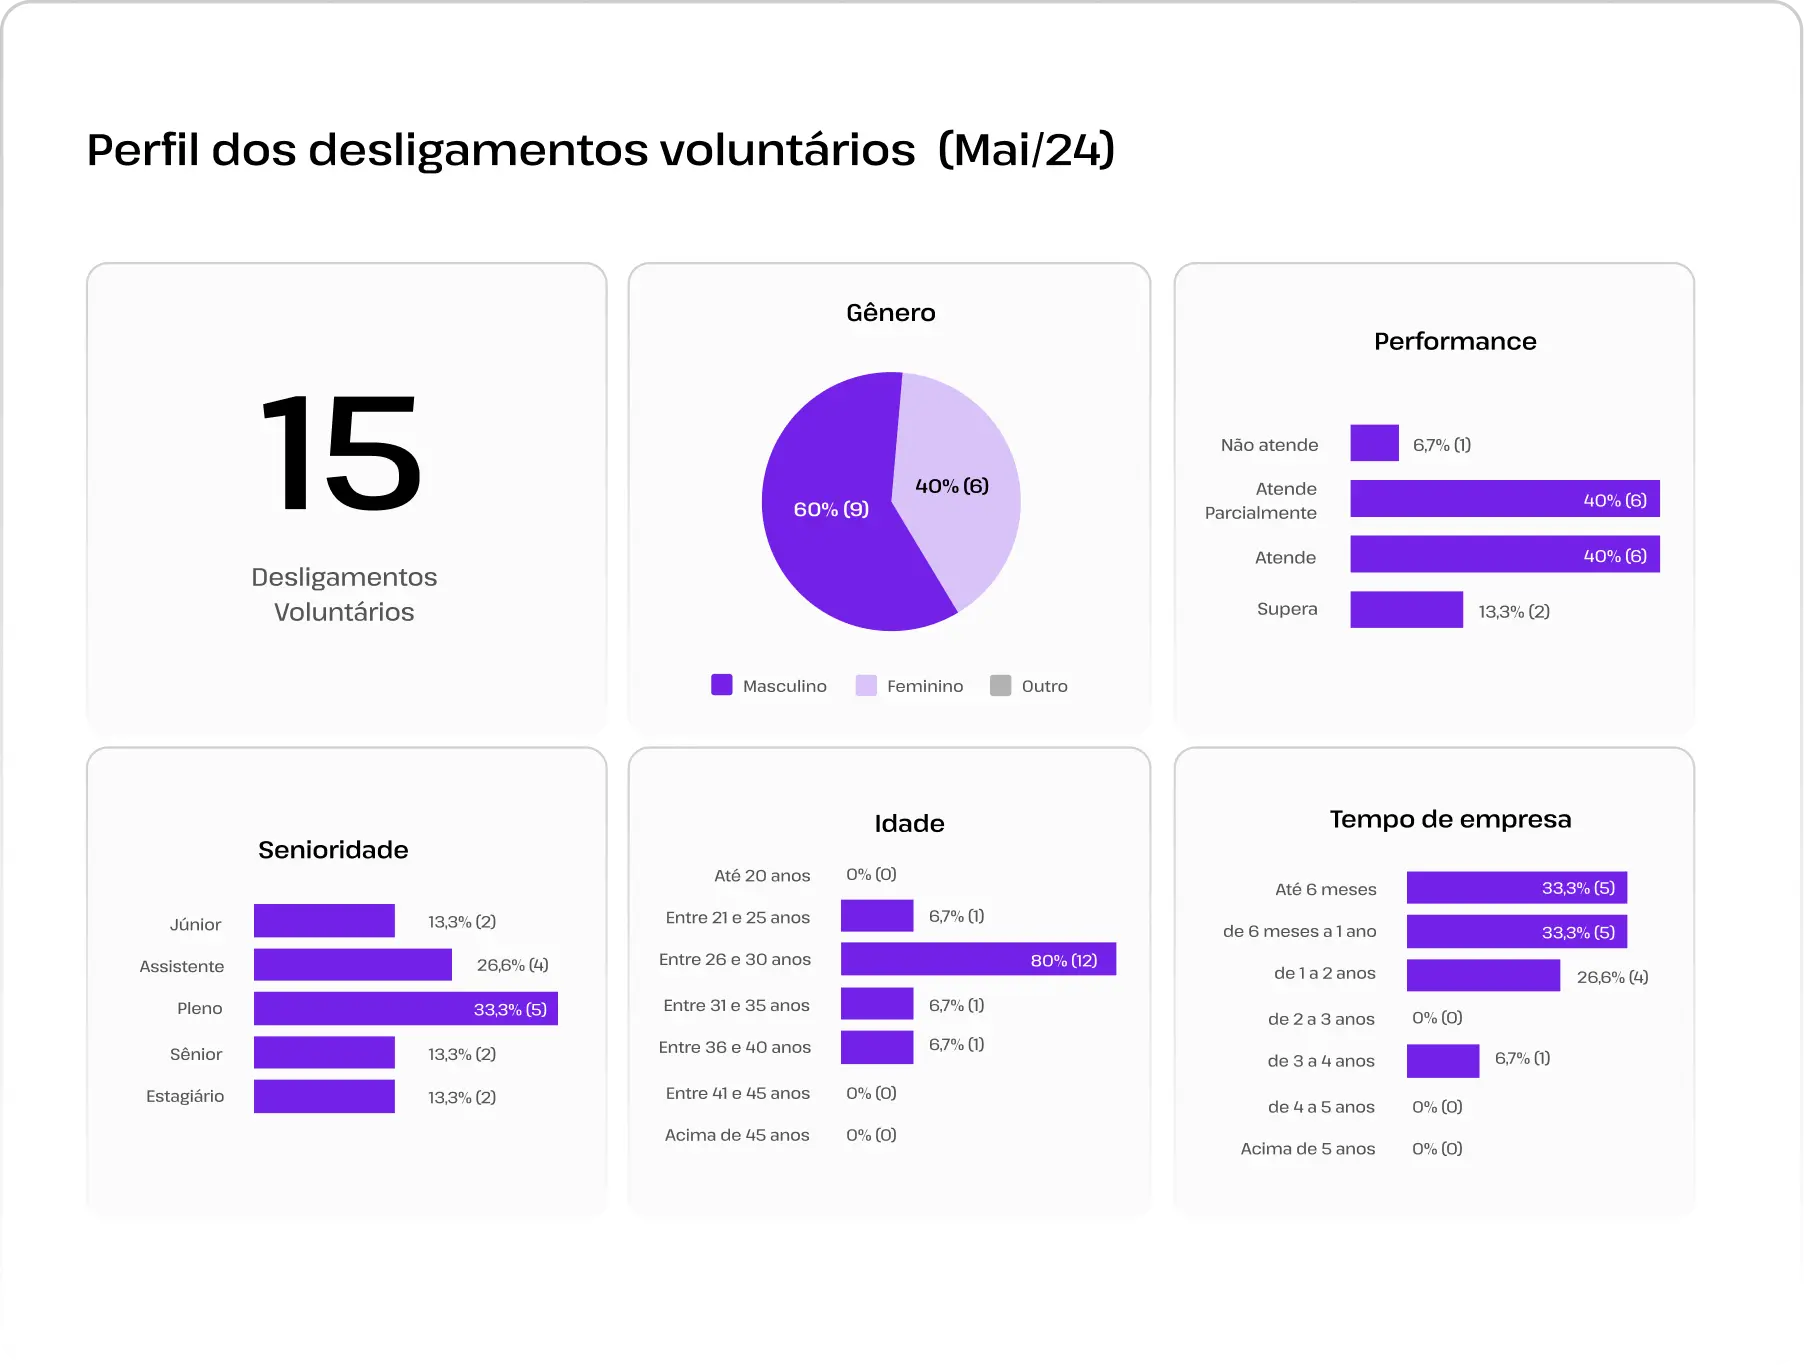This screenshot has height=1366, width=1804.
Task: Click the Entre 31 e 35 anos bar
Action: [x=877, y=1004]
